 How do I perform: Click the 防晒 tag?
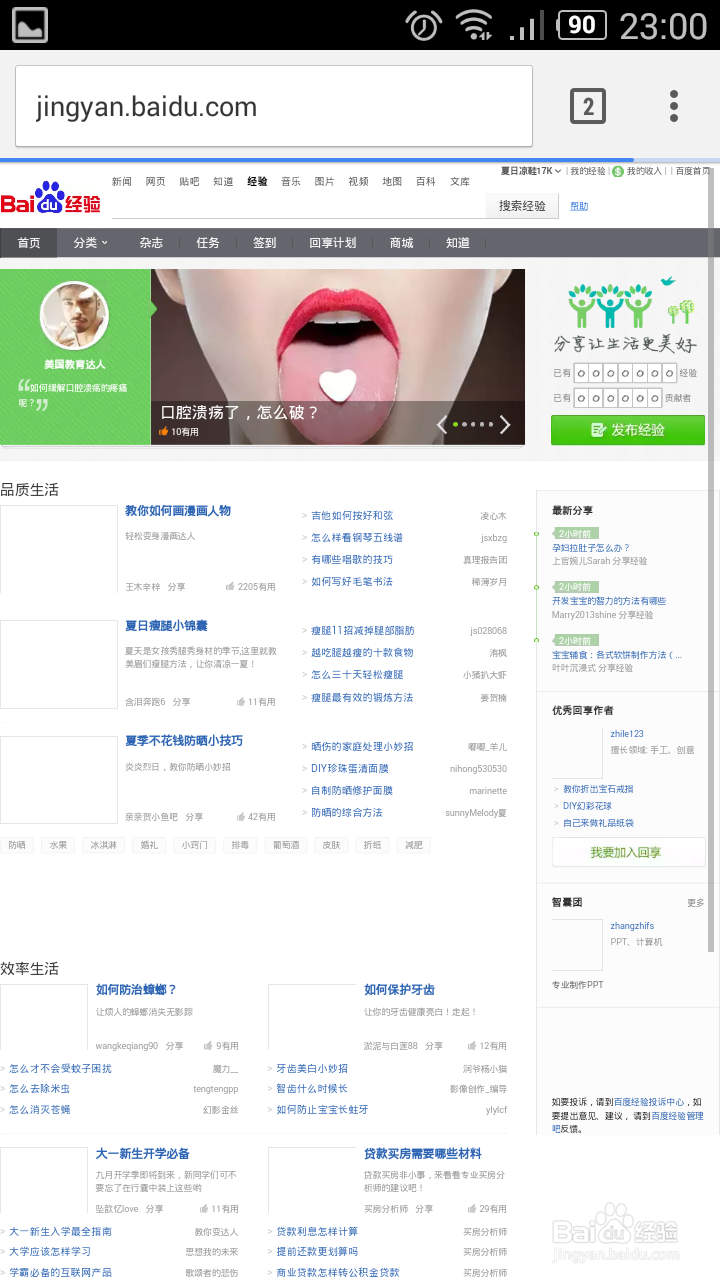(x=17, y=845)
